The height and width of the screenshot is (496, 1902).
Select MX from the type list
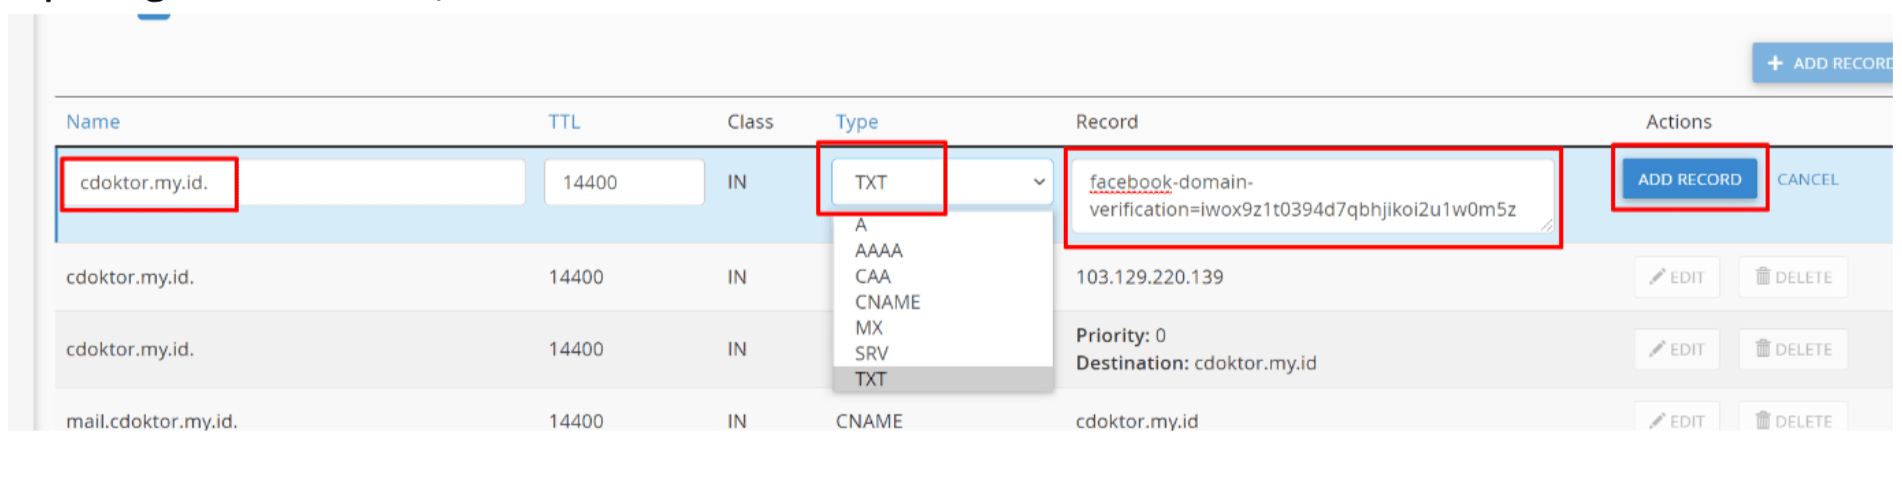click(x=942, y=328)
